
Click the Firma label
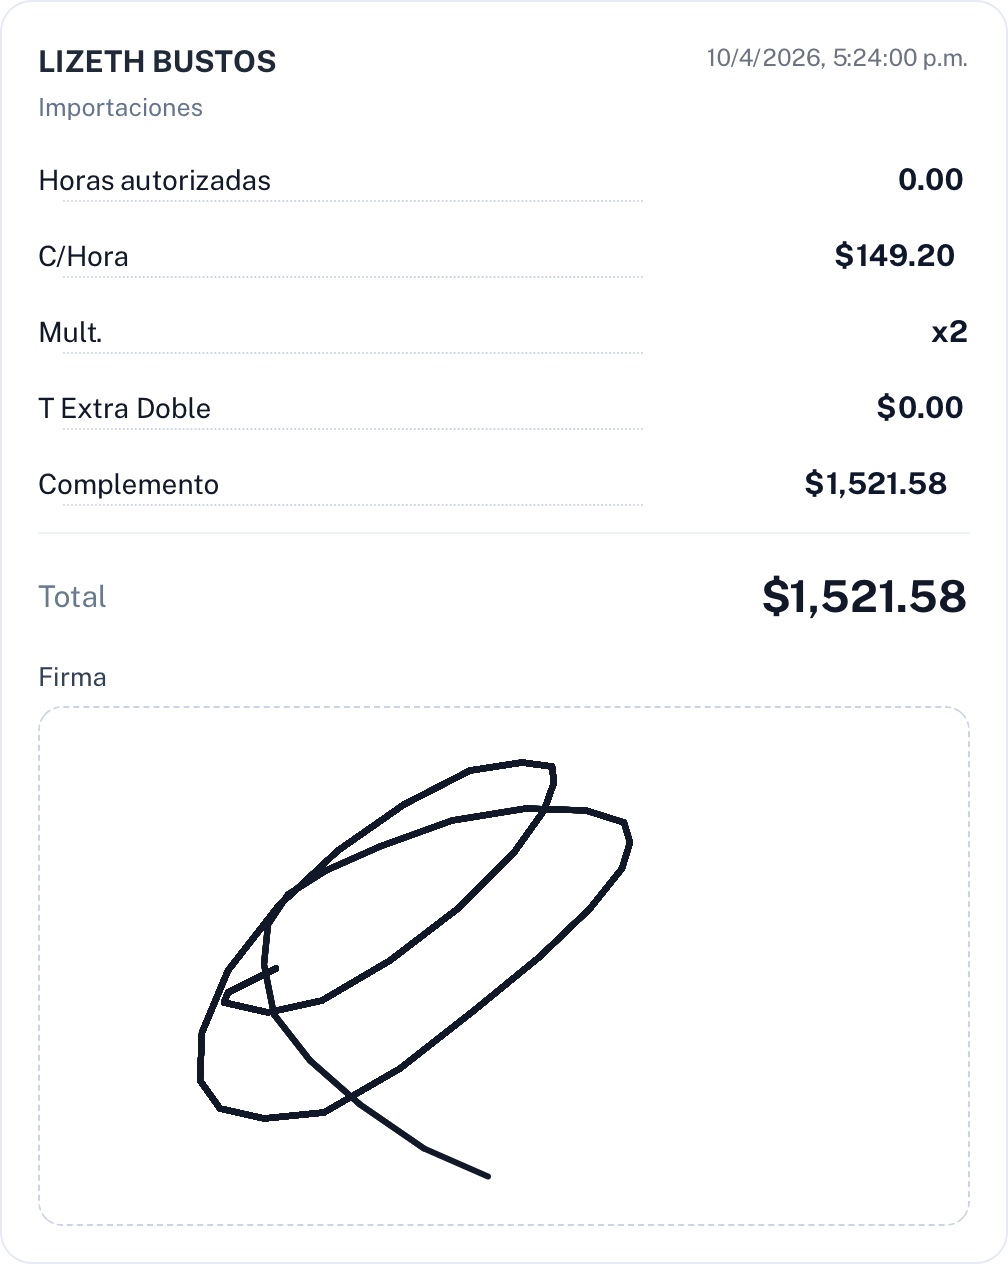click(x=72, y=678)
